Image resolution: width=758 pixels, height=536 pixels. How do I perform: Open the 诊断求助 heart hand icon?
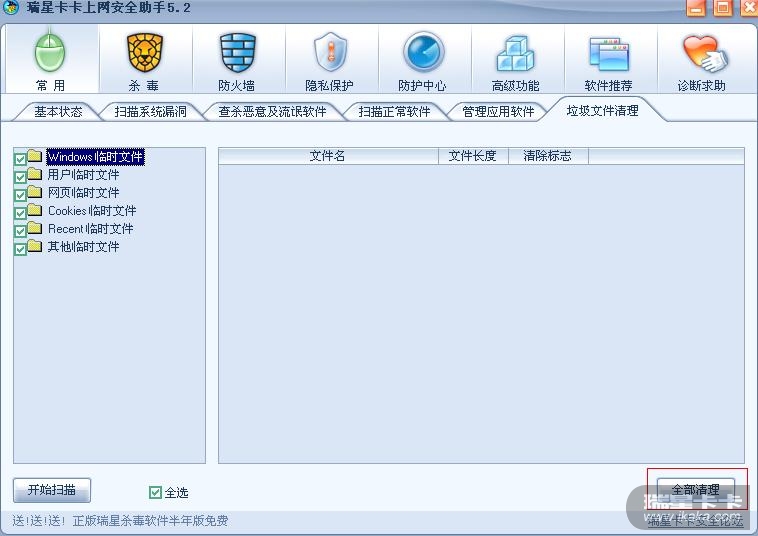(702, 59)
